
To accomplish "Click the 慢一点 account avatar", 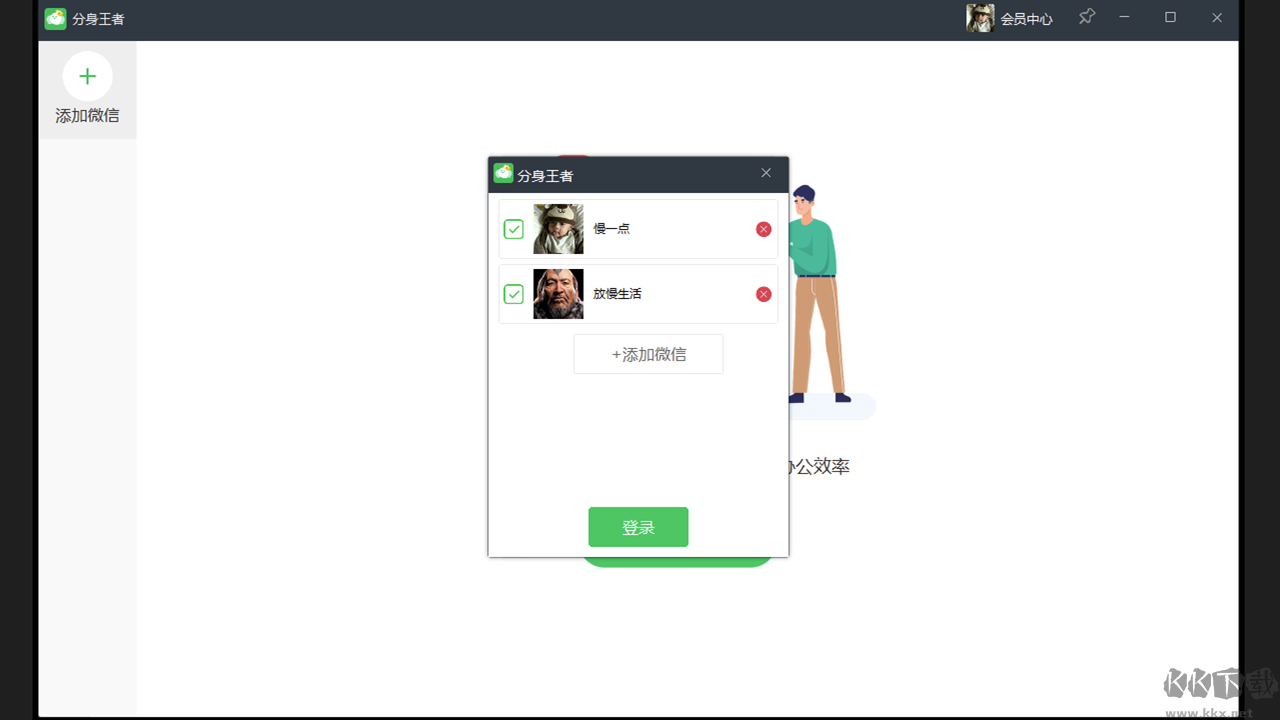I will [x=558, y=229].
